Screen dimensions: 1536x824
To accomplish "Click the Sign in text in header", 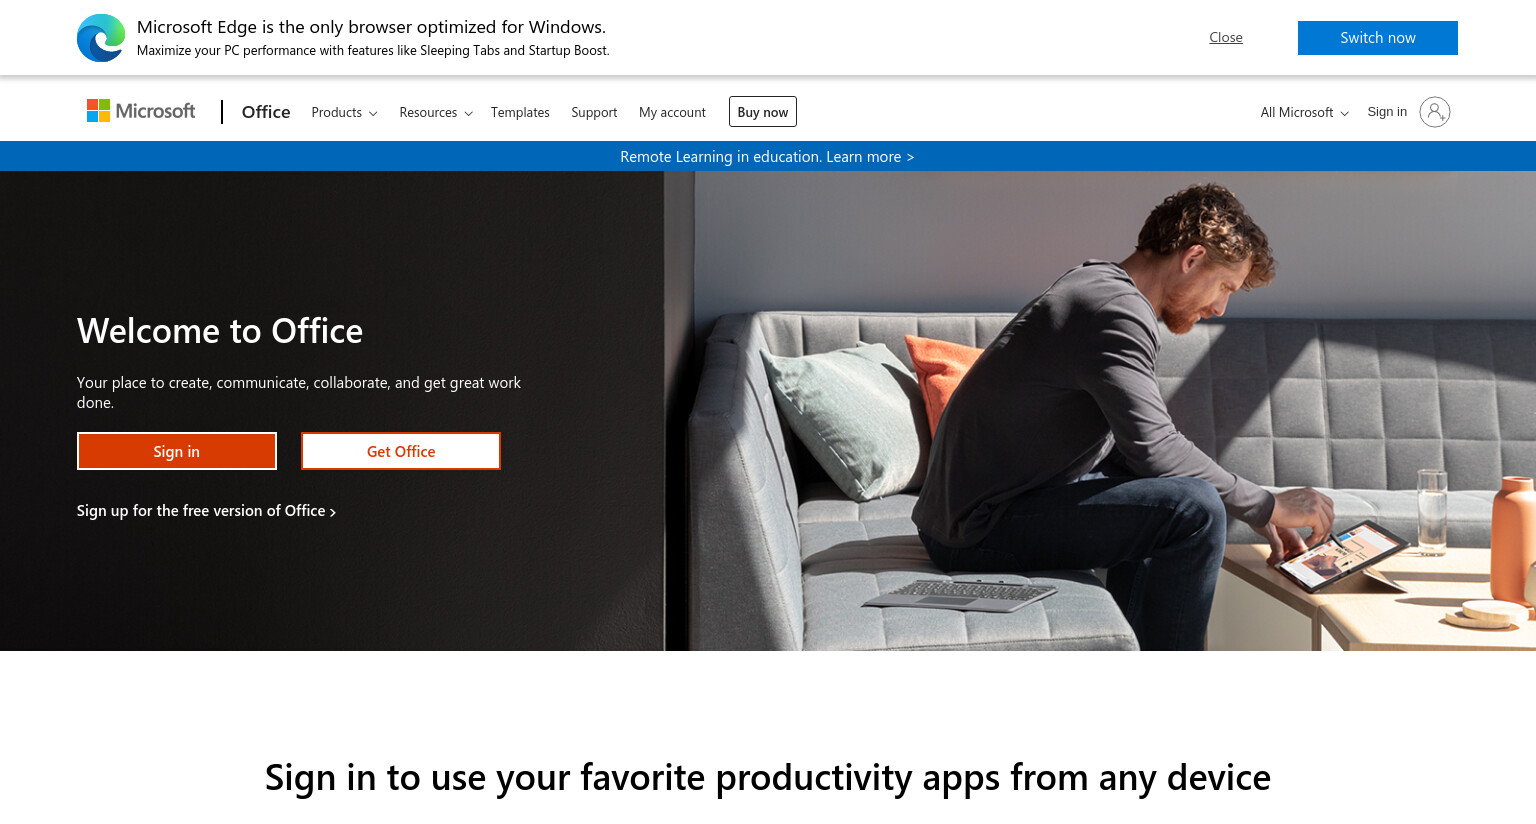I will (1387, 112).
